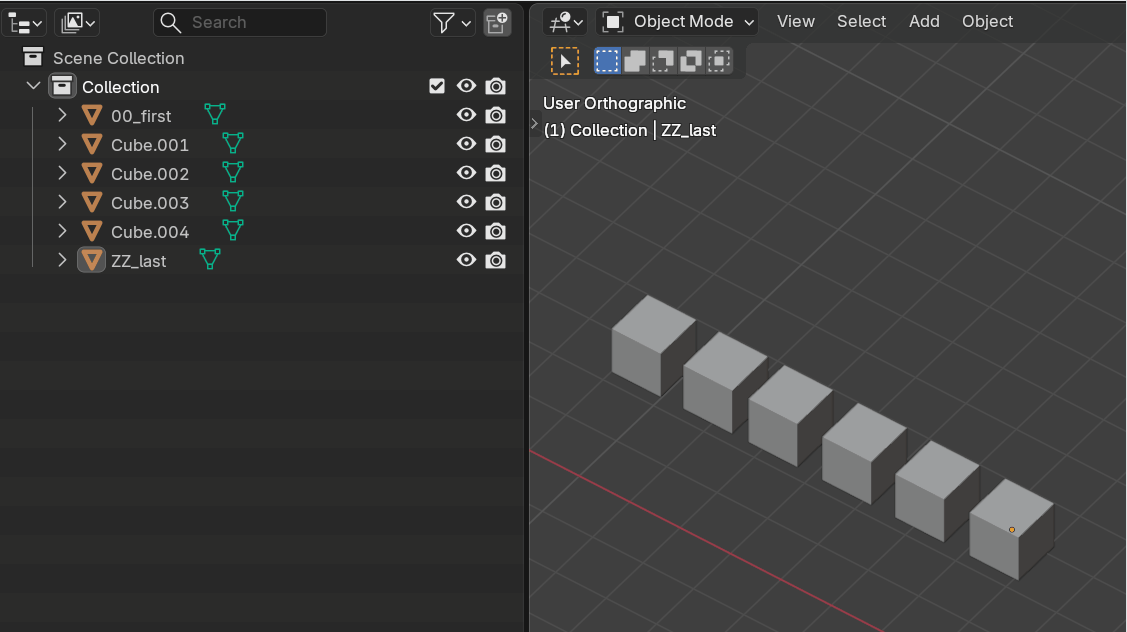
Task: Click the mesh data icon beside 00_first
Action: click(x=215, y=114)
